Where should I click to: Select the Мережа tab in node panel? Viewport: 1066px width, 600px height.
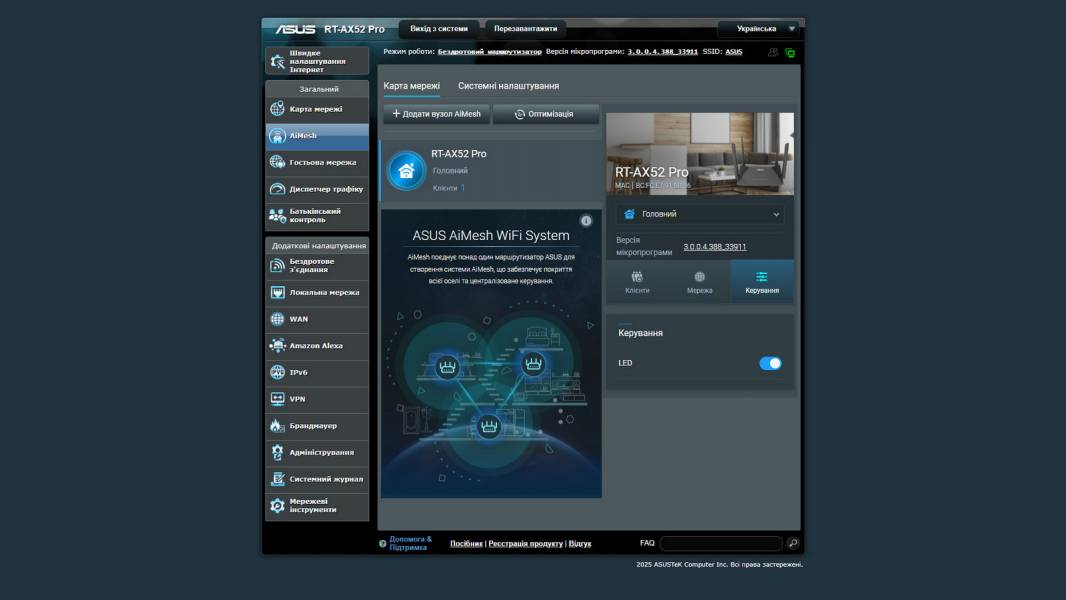(699, 282)
